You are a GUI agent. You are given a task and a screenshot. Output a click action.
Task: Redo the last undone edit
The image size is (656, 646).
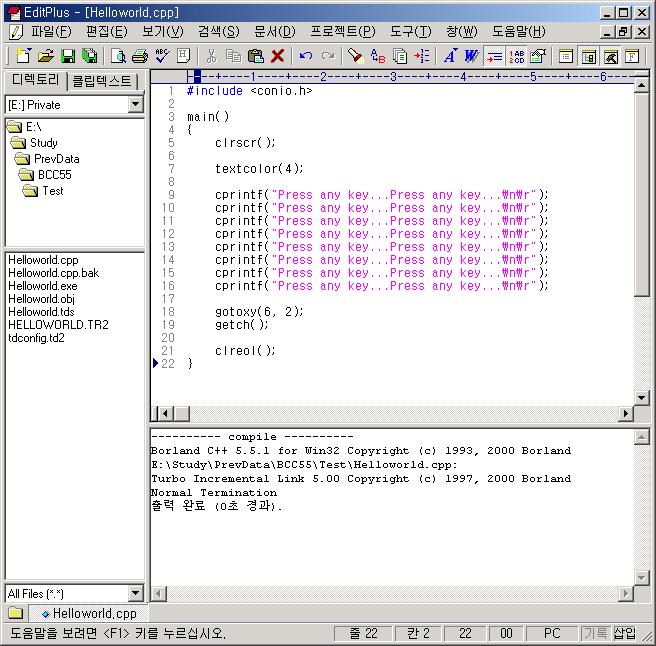point(328,56)
